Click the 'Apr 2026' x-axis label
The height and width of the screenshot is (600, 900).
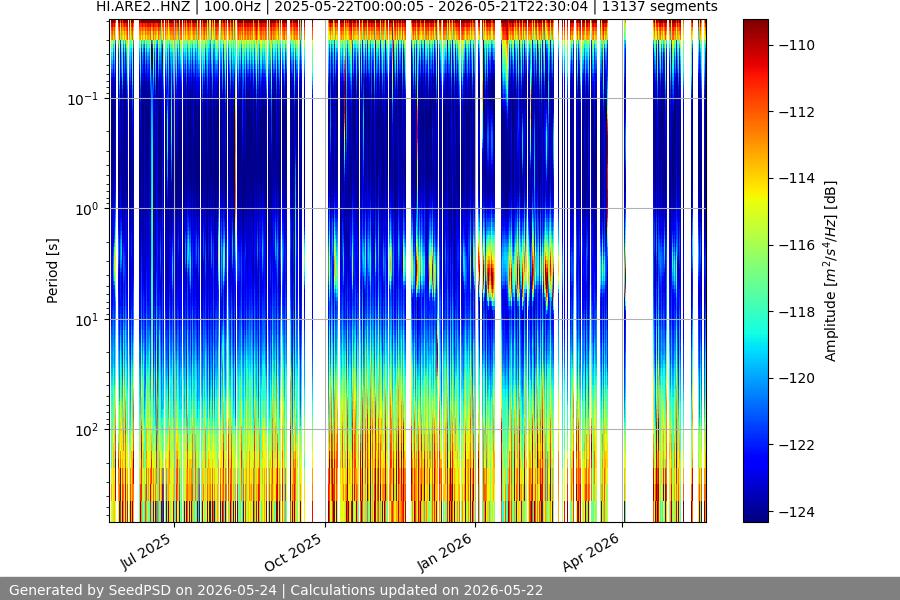tap(591, 552)
